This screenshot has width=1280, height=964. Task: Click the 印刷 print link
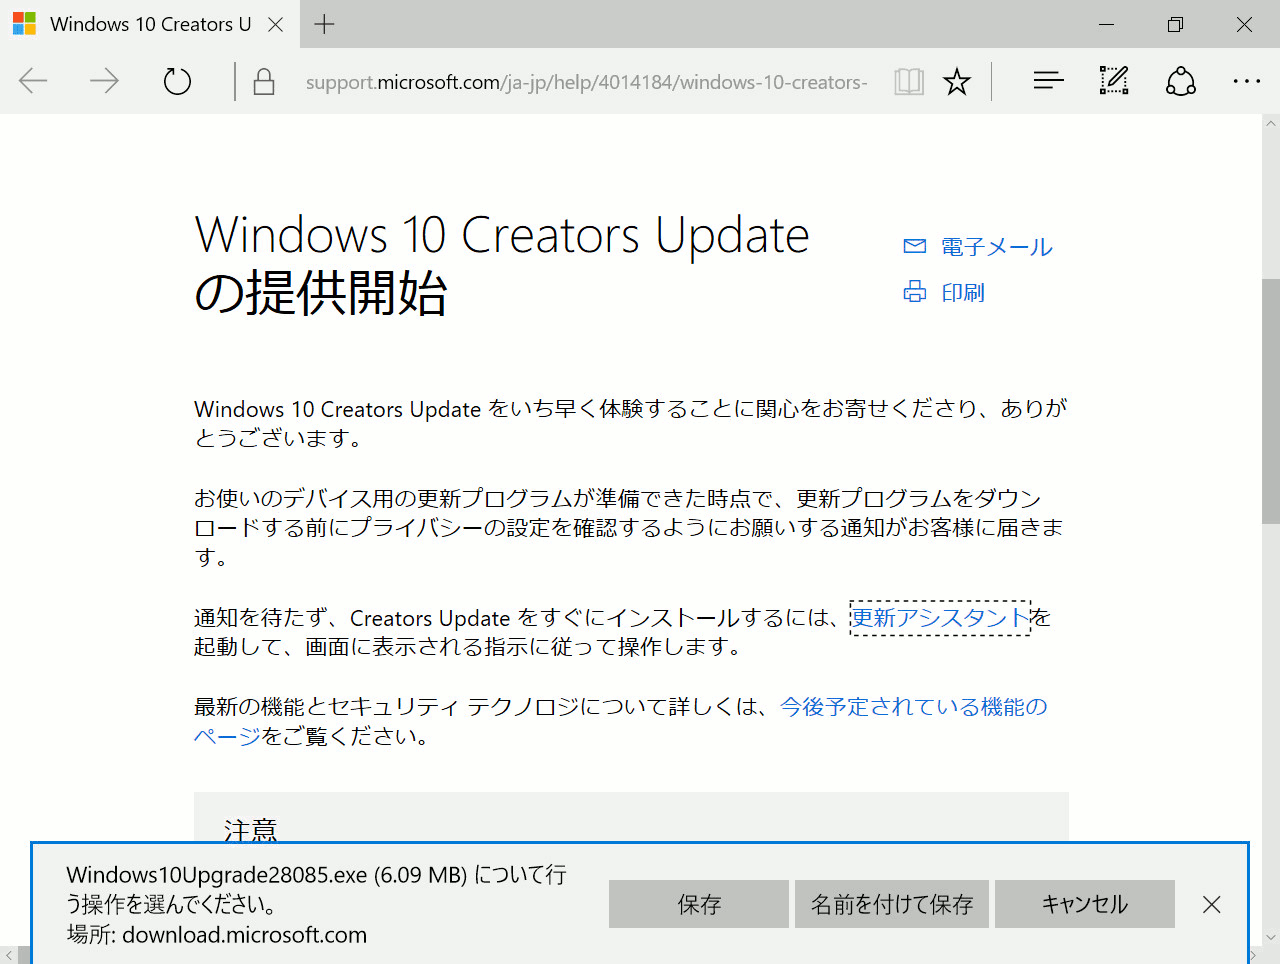tap(963, 292)
